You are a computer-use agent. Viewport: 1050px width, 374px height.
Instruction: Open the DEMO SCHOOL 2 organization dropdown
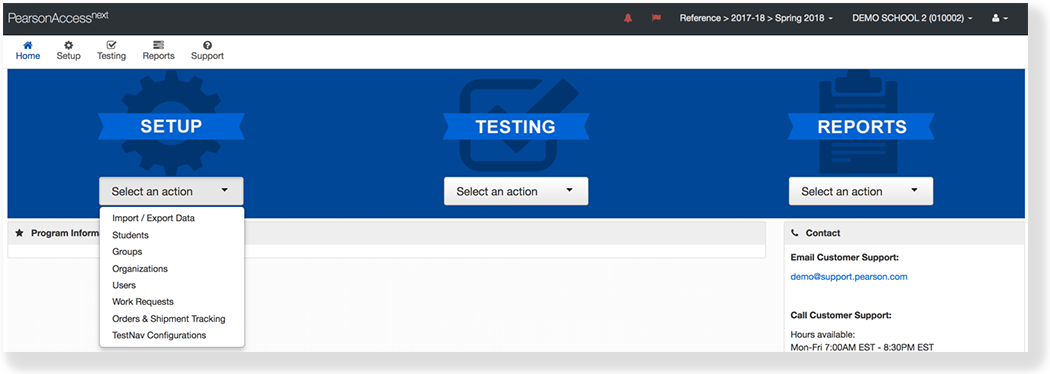912,19
